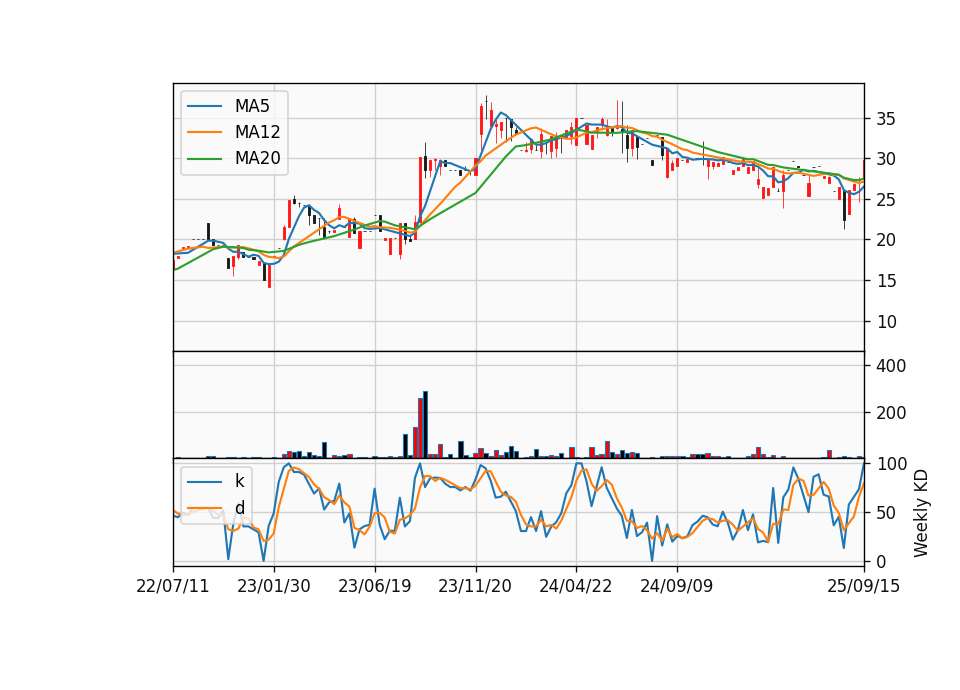
Task: Click the green MA20 legend line sample
Action: 204,158
